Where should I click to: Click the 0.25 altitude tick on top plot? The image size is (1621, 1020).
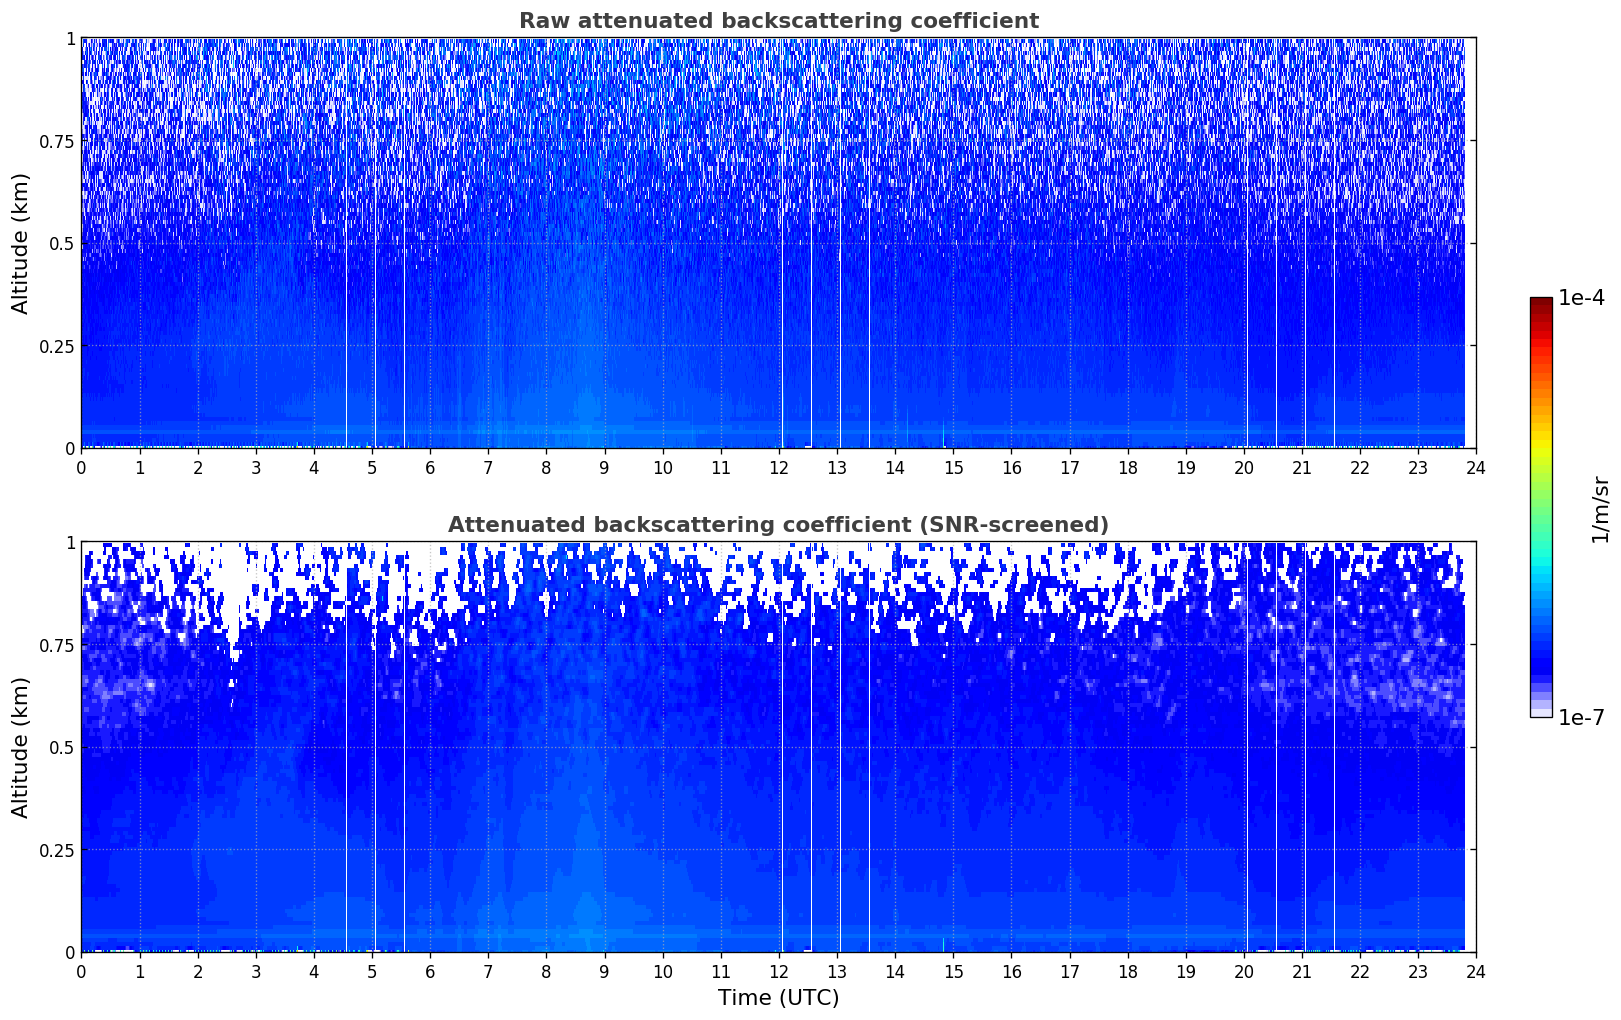tap(57, 346)
